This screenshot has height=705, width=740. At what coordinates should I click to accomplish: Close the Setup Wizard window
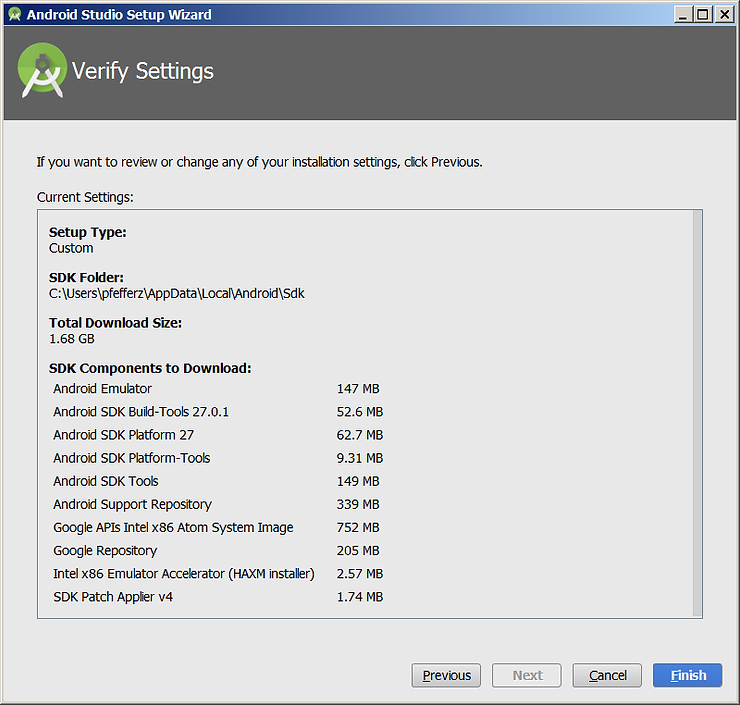tap(724, 15)
